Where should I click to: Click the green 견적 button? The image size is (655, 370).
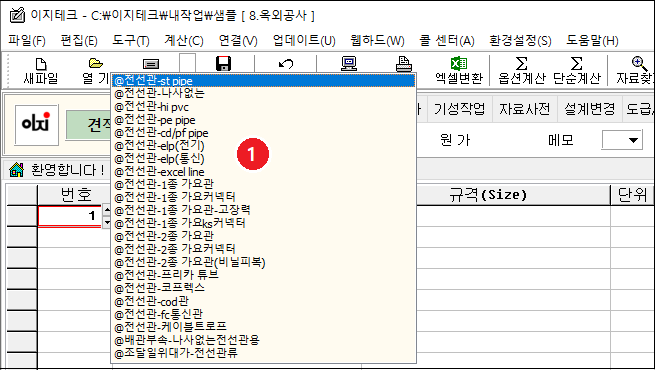[x=89, y=125]
